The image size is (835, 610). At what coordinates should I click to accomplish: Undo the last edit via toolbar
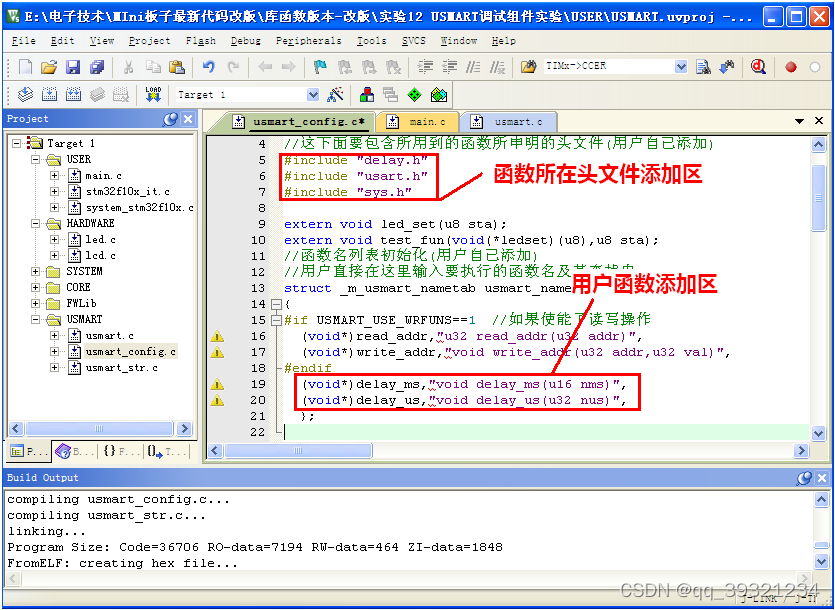(208, 67)
